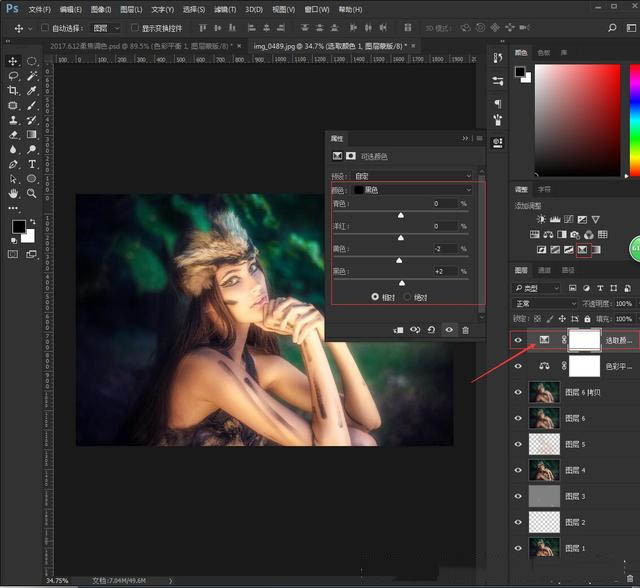This screenshot has width=640, height=588.
Task: Choose the Eraser tool in toolbar
Action: (x=13, y=134)
